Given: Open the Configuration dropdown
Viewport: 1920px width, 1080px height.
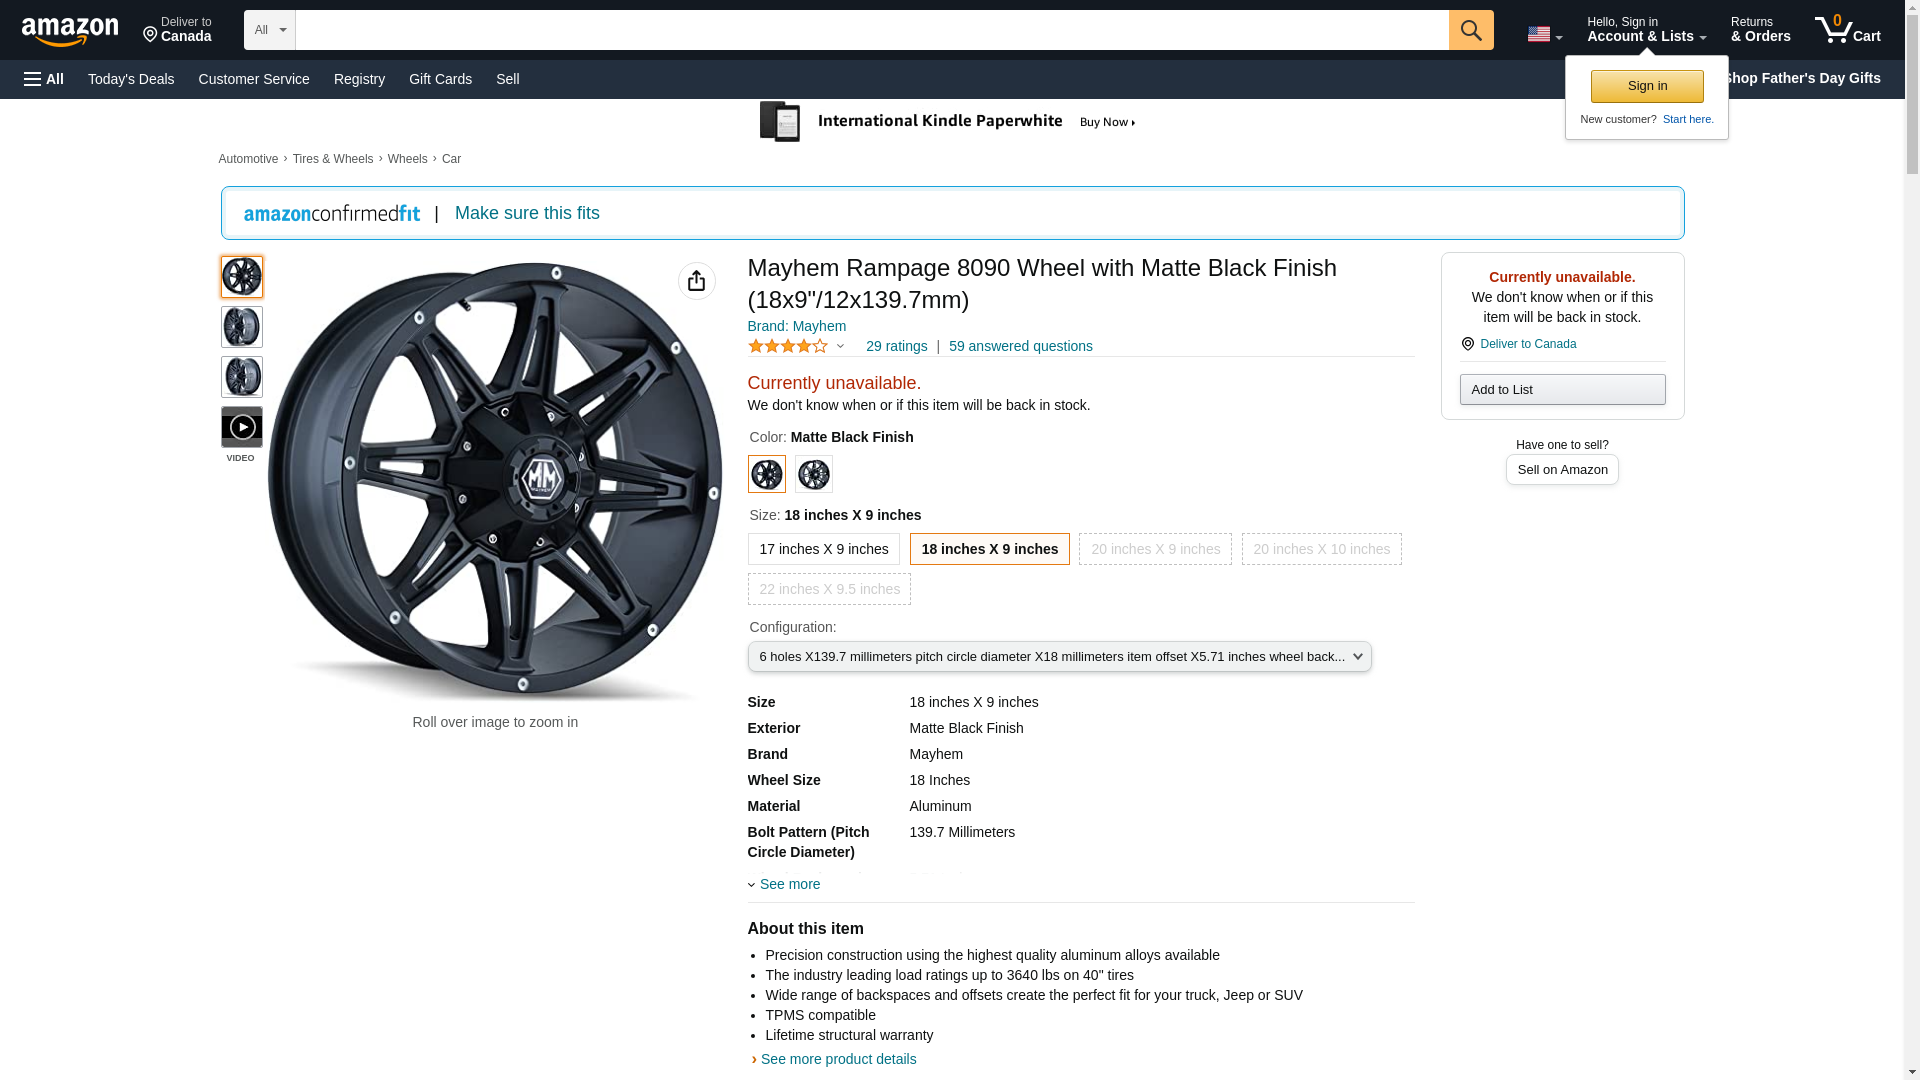Looking at the screenshot, I should click(1059, 657).
